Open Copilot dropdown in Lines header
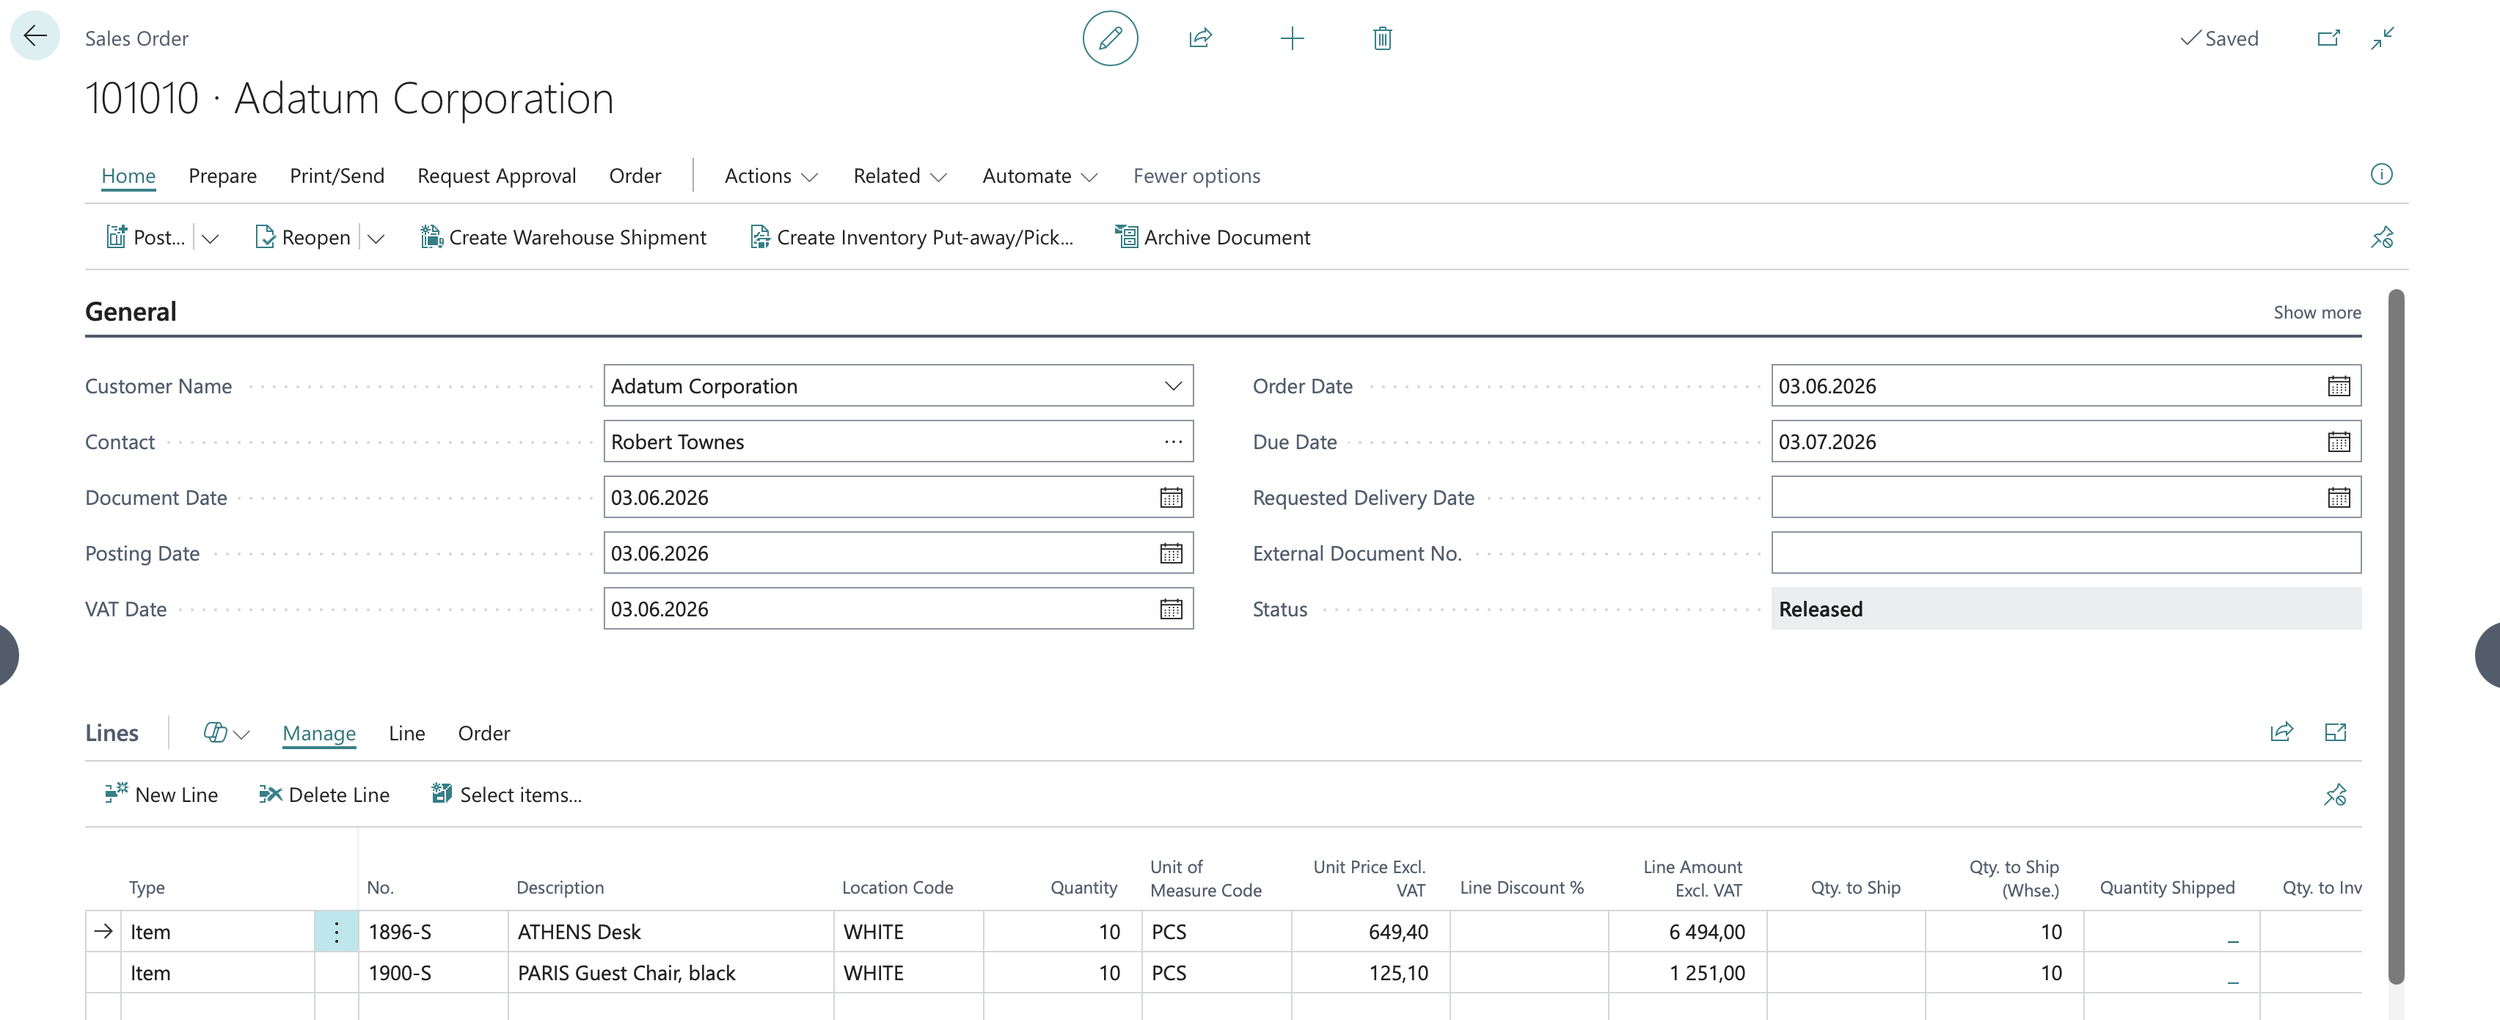The width and height of the screenshot is (2500, 1020). point(226,733)
